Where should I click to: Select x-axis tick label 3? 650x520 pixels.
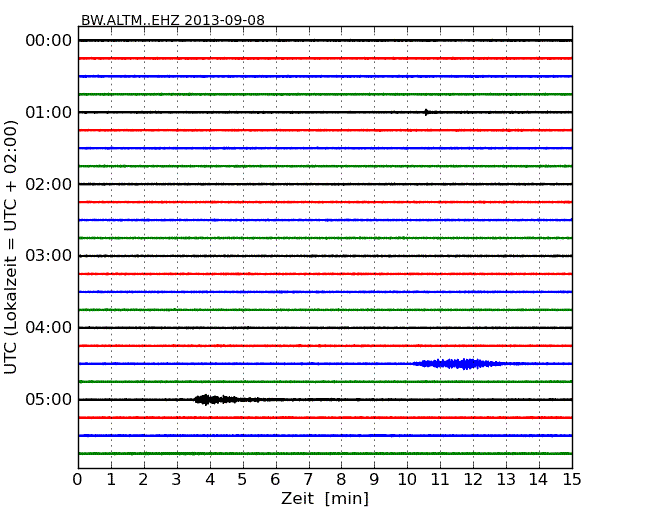pyautogui.click(x=177, y=480)
